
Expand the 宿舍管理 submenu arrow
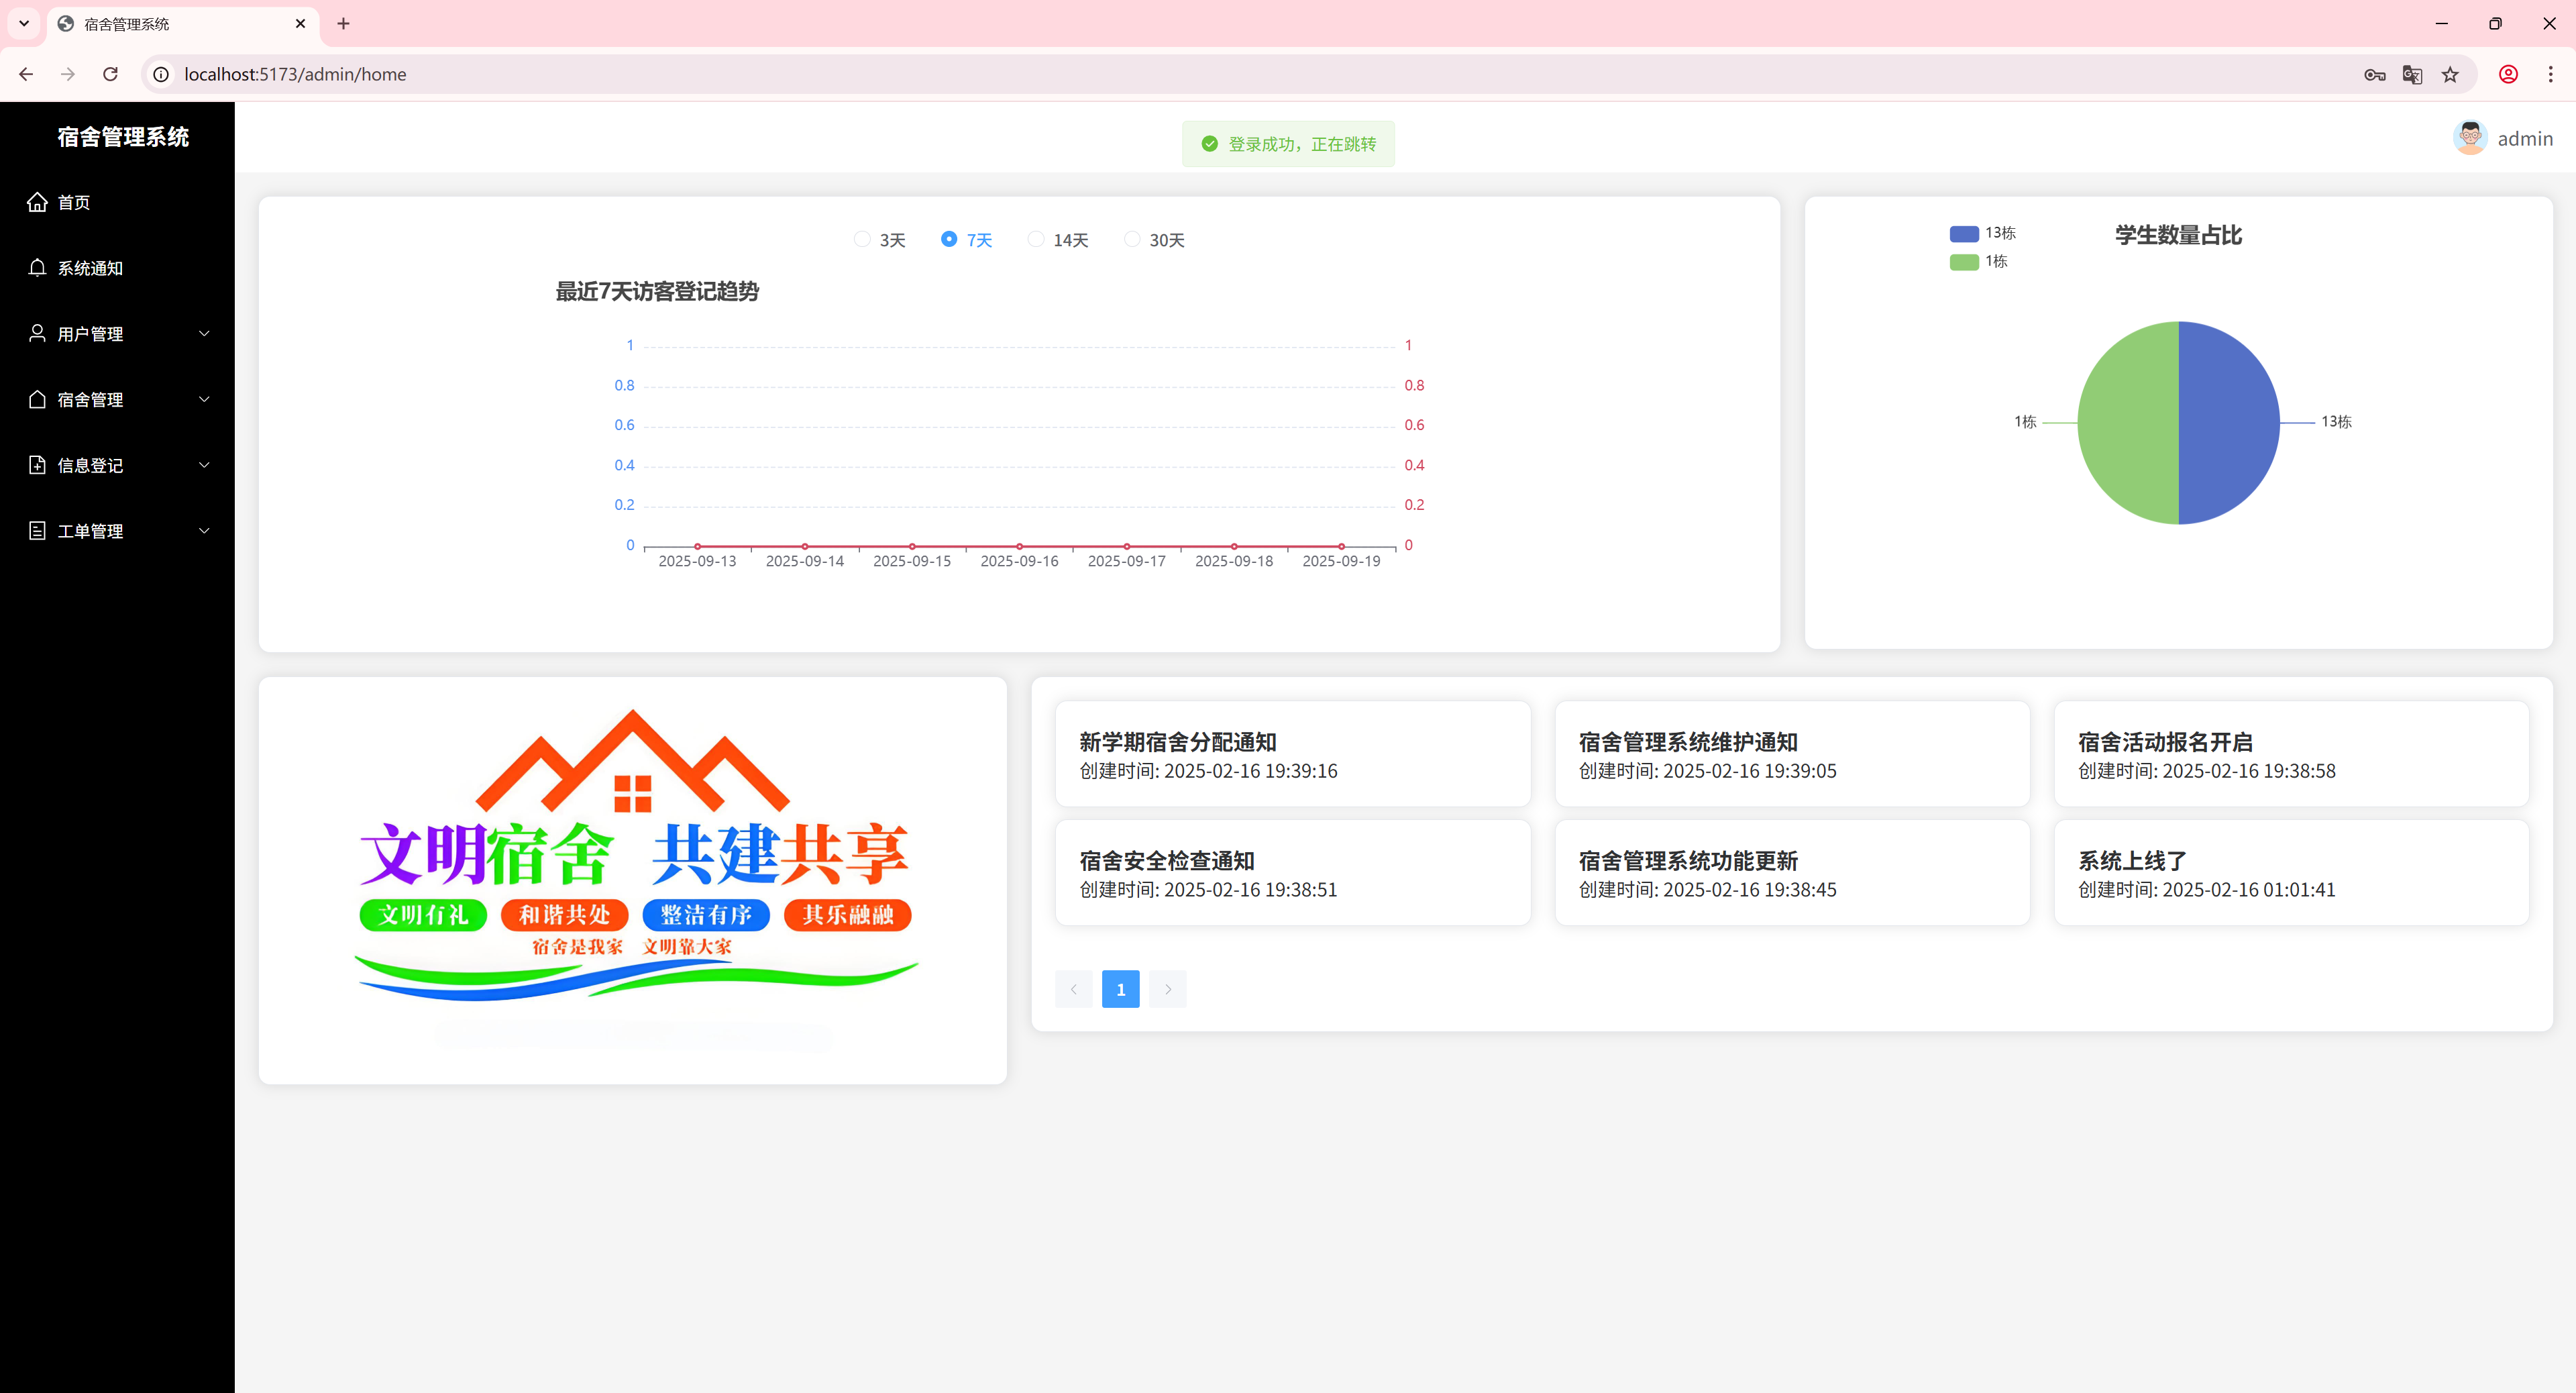[x=204, y=399]
